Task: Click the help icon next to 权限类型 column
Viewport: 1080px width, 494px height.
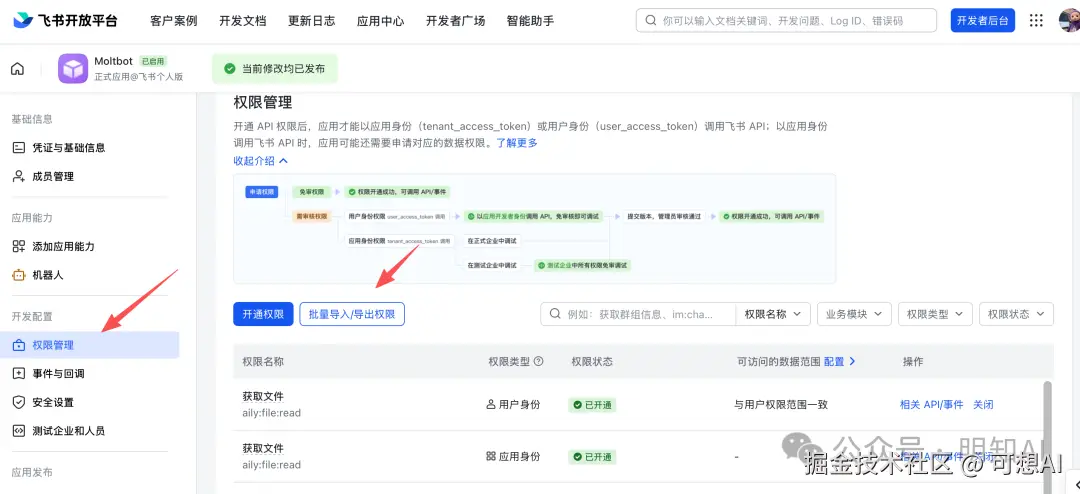Action: (539, 361)
